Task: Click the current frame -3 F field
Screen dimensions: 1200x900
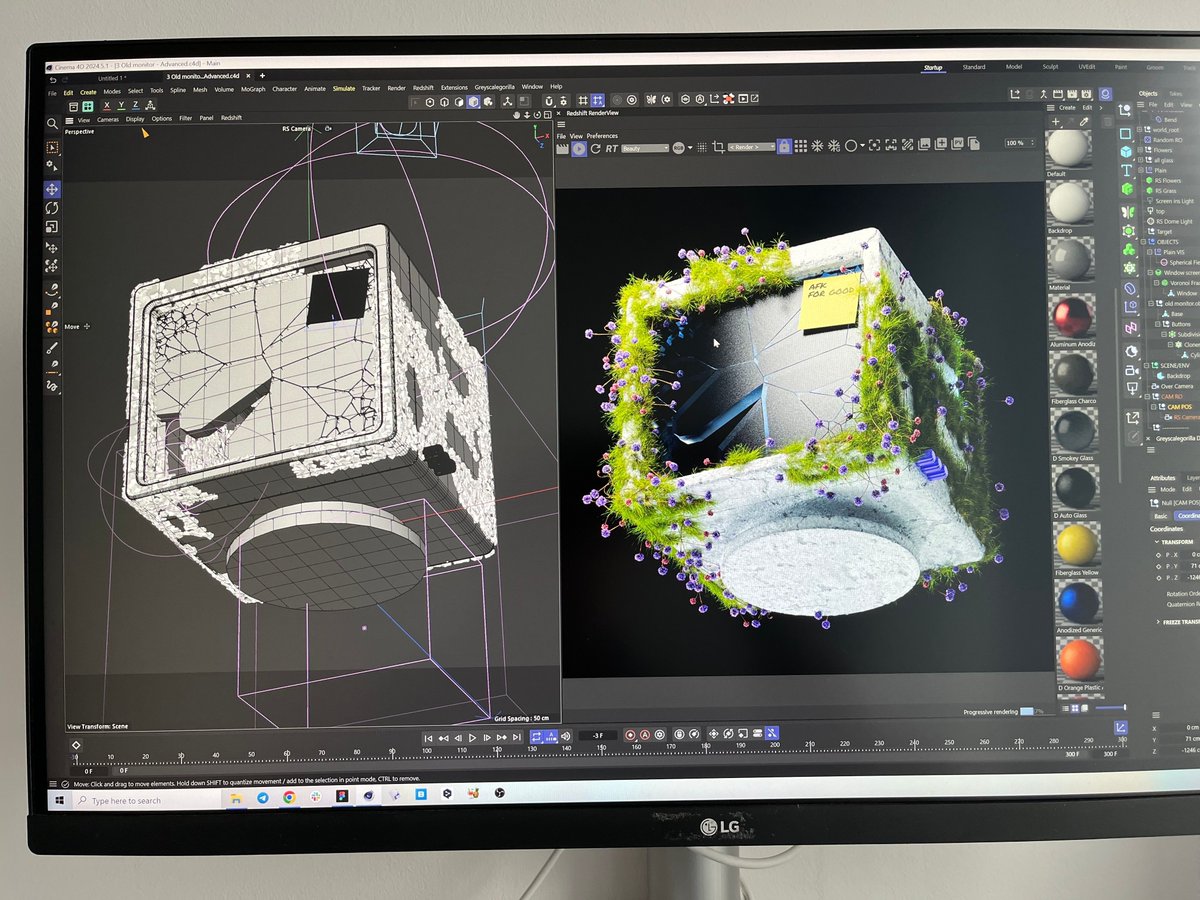Action: click(x=598, y=736)
